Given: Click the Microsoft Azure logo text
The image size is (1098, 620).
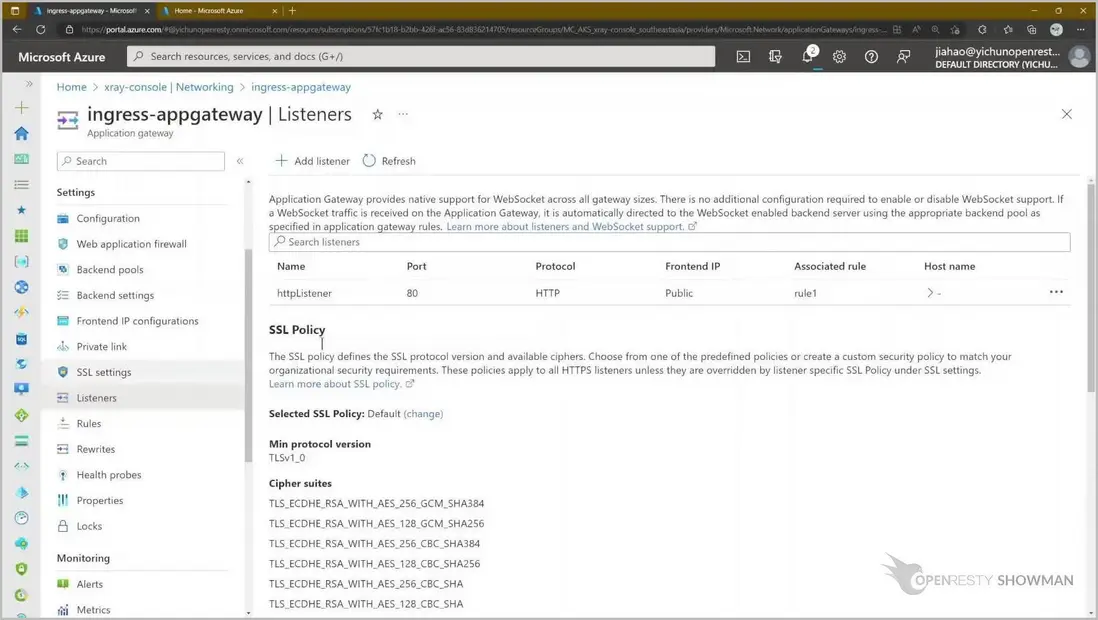Looking at the screenshot, I should pos(62,57).
